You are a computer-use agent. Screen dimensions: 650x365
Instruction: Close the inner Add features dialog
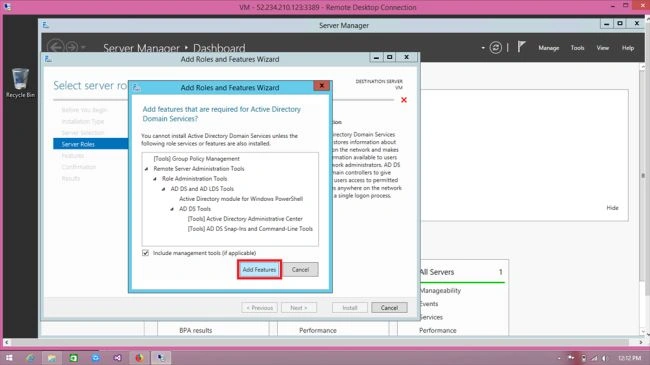(x=322, y=86)
